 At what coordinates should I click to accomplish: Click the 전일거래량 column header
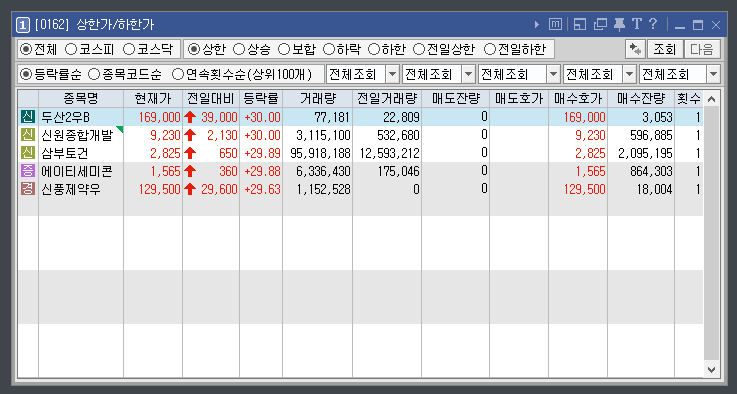[x=387, y=99]
